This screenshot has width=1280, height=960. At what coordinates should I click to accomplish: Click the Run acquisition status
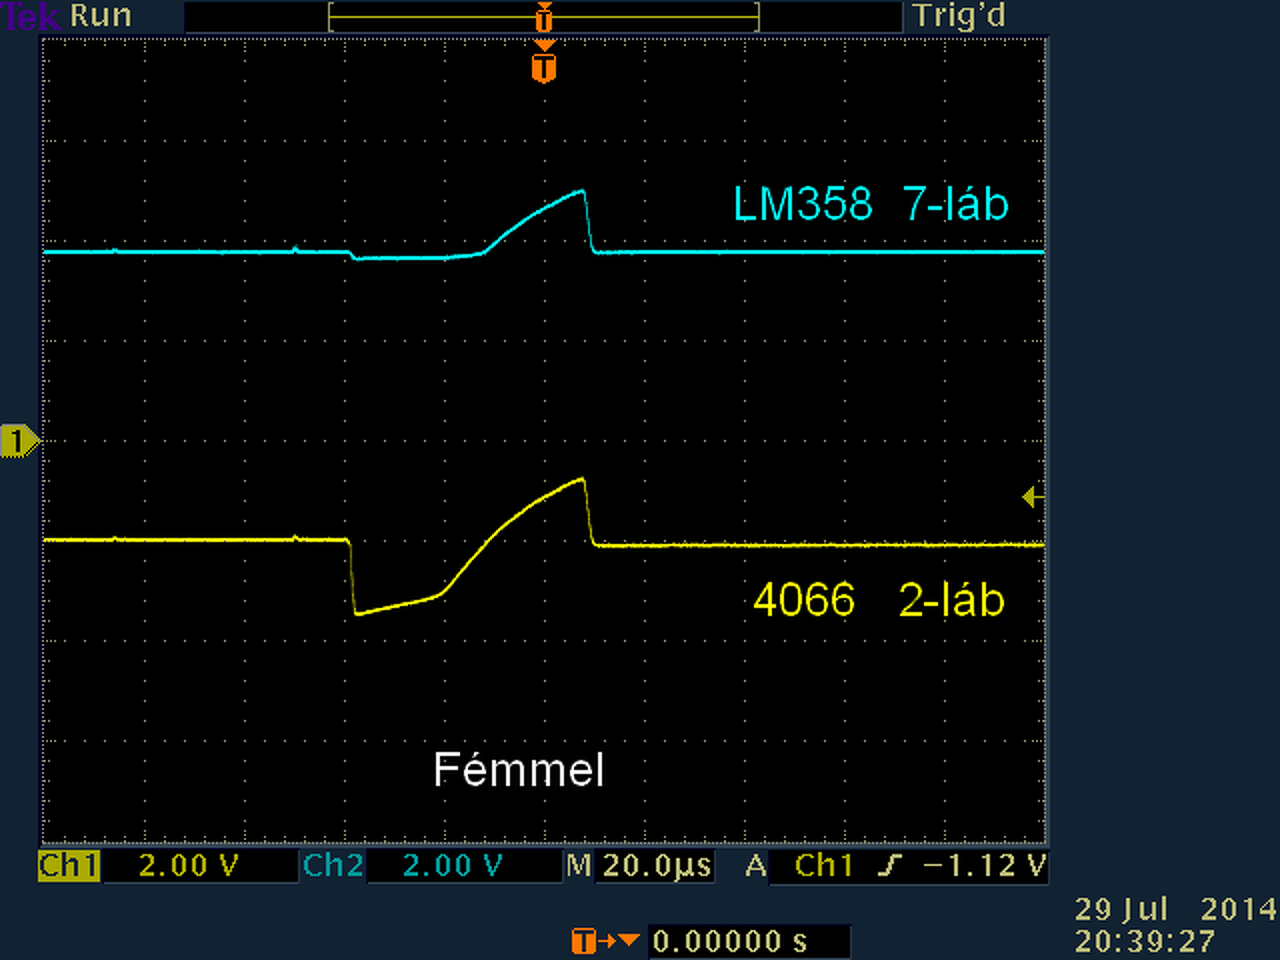pos(101,16)
